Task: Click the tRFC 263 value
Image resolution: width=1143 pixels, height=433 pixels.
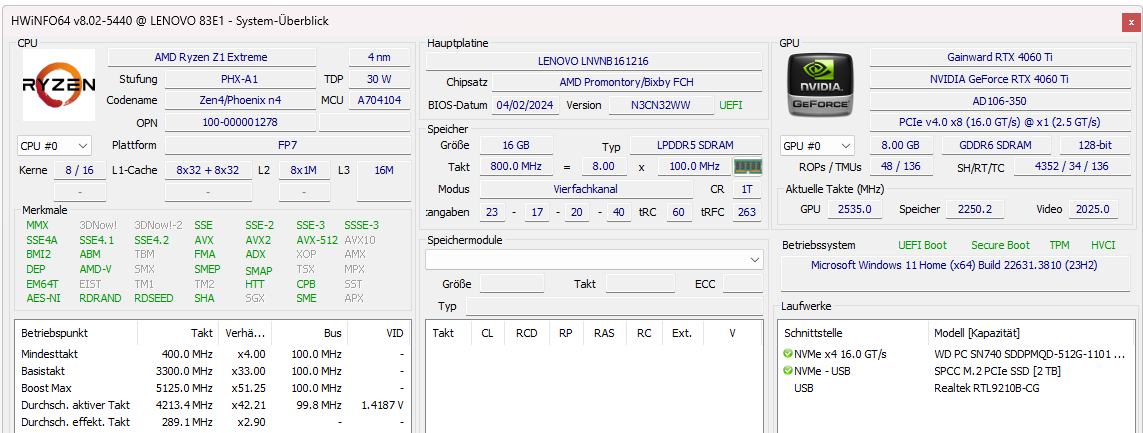Action: pyautogui.click(x=747, y=211)
